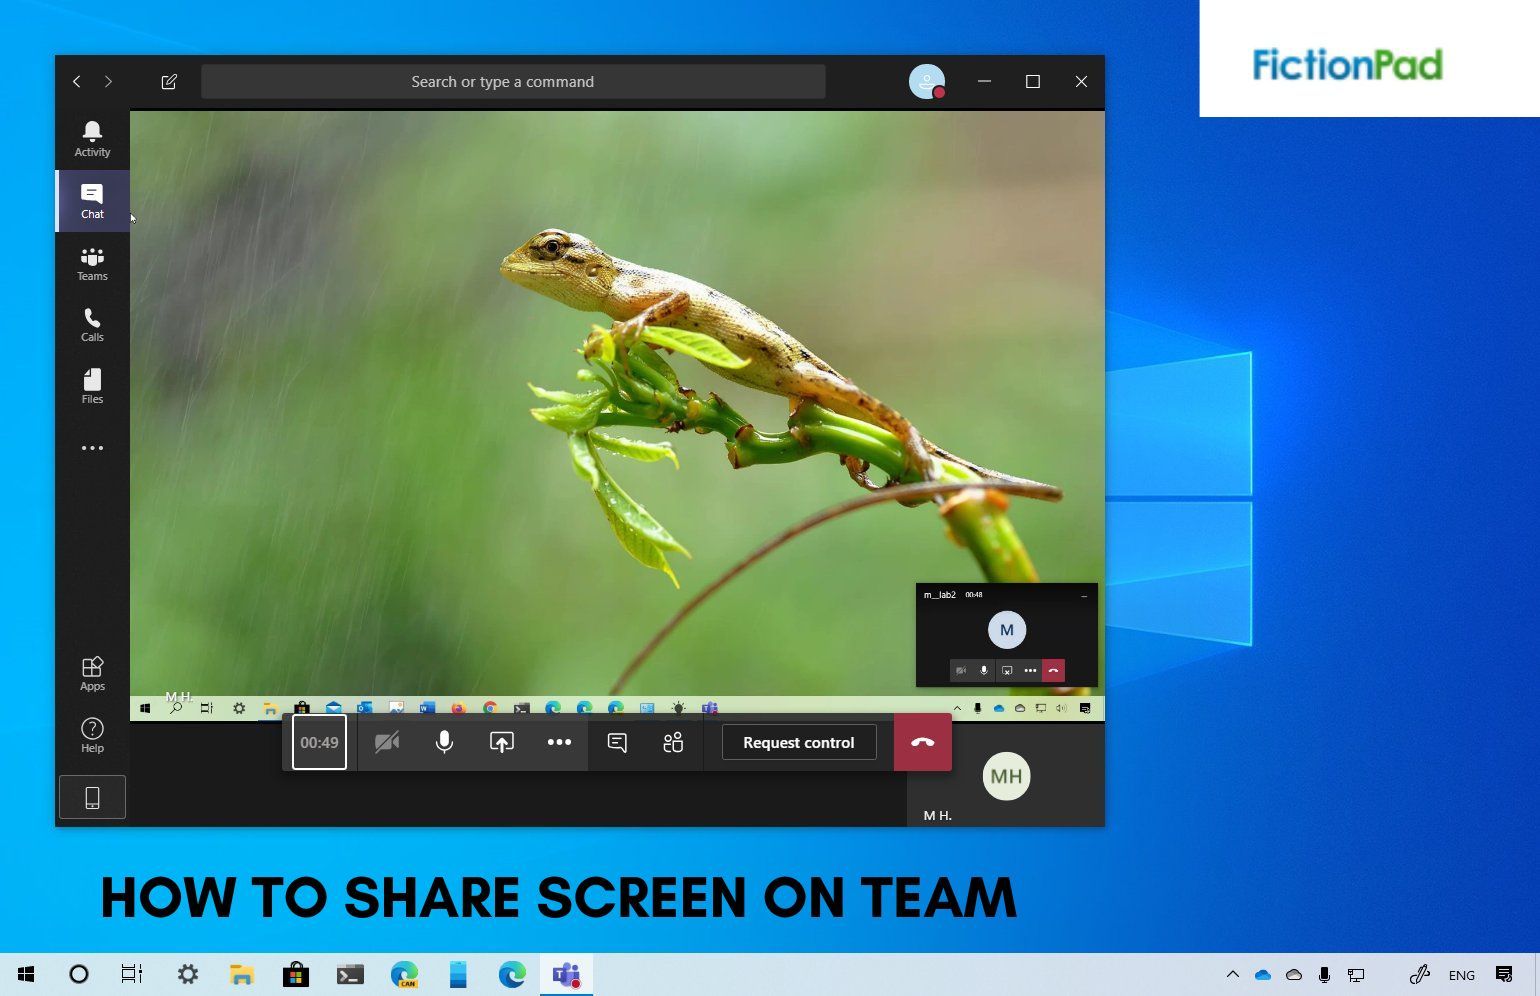Click the ENG language indicator

coord(1462,975)
